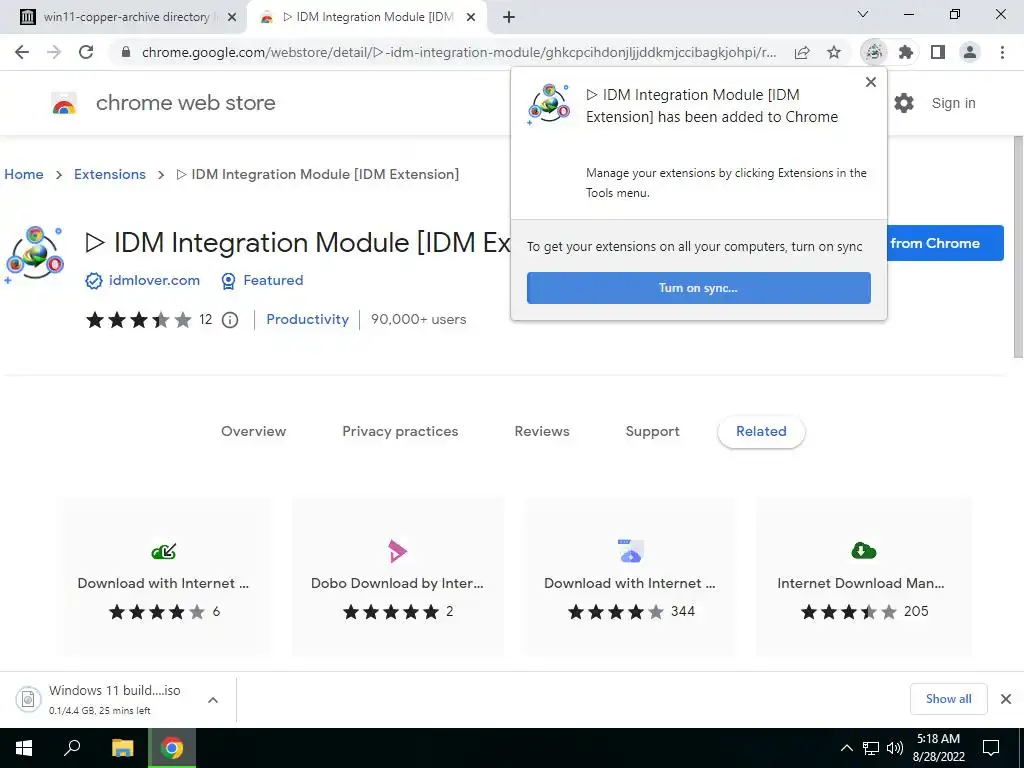Share this page via the share icon
This screenshot has width=1024, height=768.
[802, 52]
